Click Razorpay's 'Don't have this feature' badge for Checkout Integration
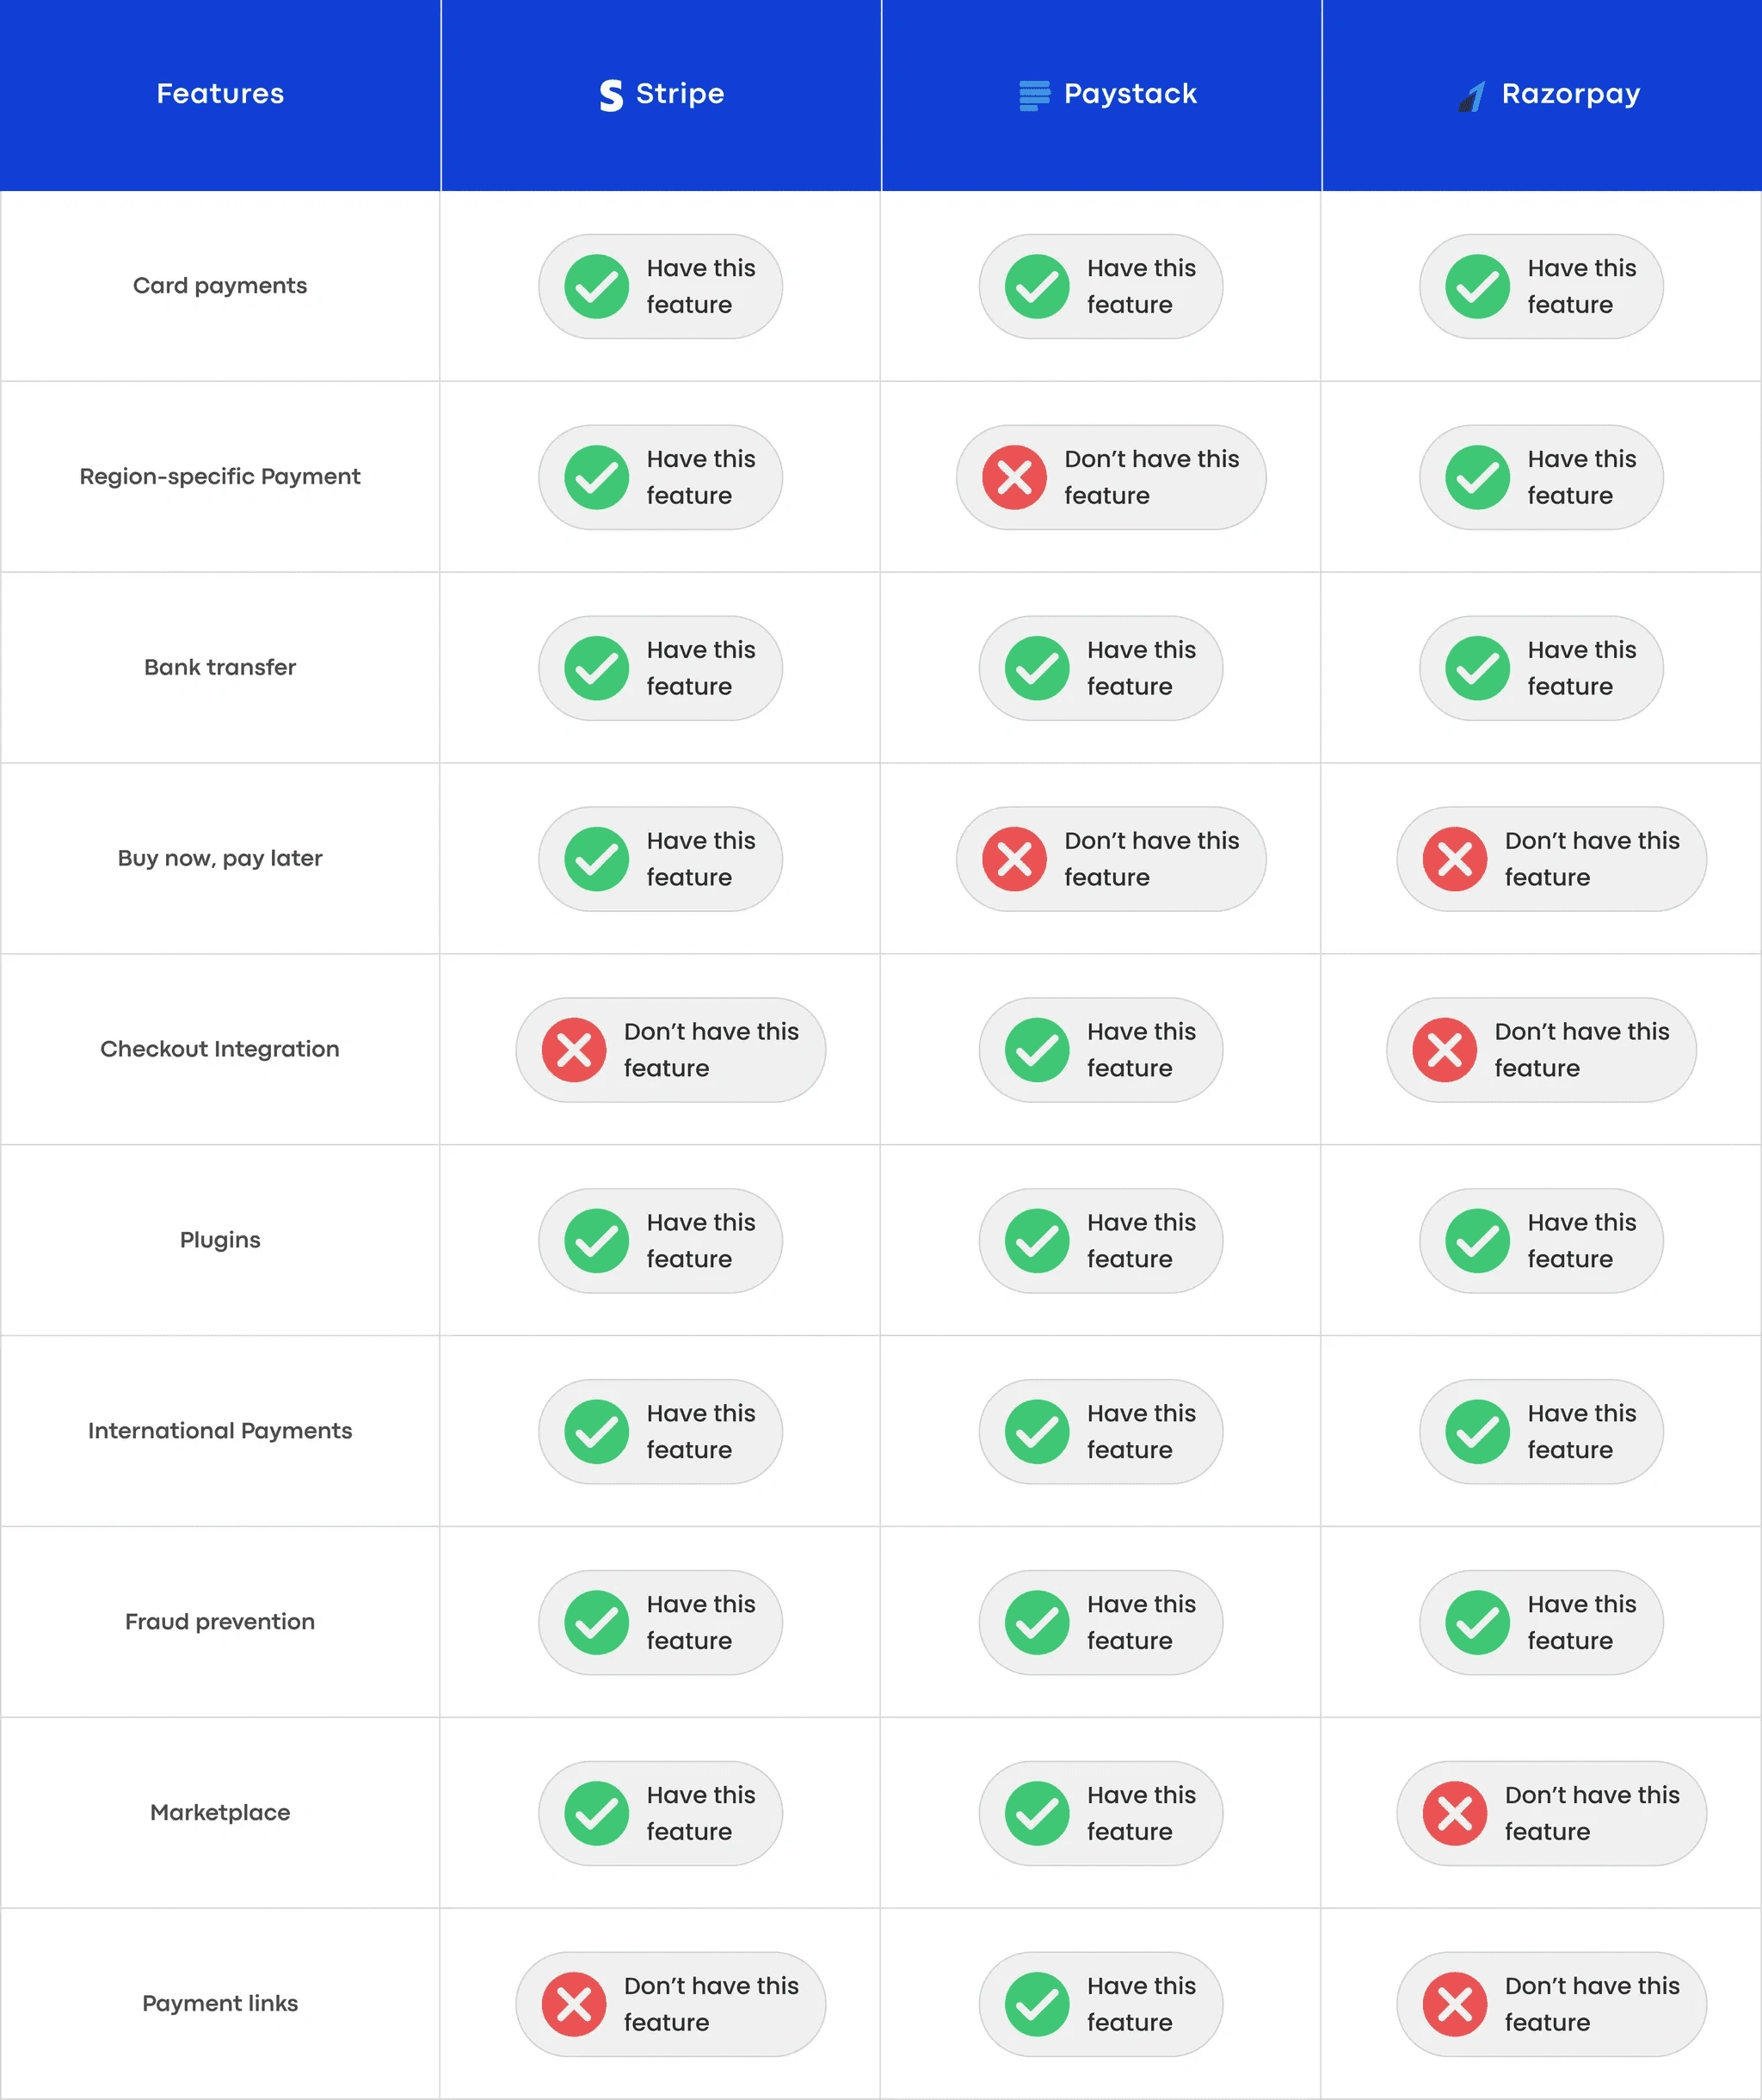The width and height of the screenshot is (1762, 2100). pos(1541,1050)
